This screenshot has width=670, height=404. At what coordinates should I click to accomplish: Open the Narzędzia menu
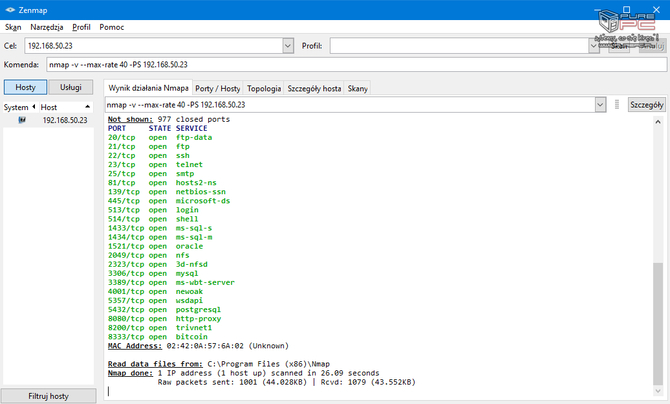pyautogui.click(x=47, y=27)
